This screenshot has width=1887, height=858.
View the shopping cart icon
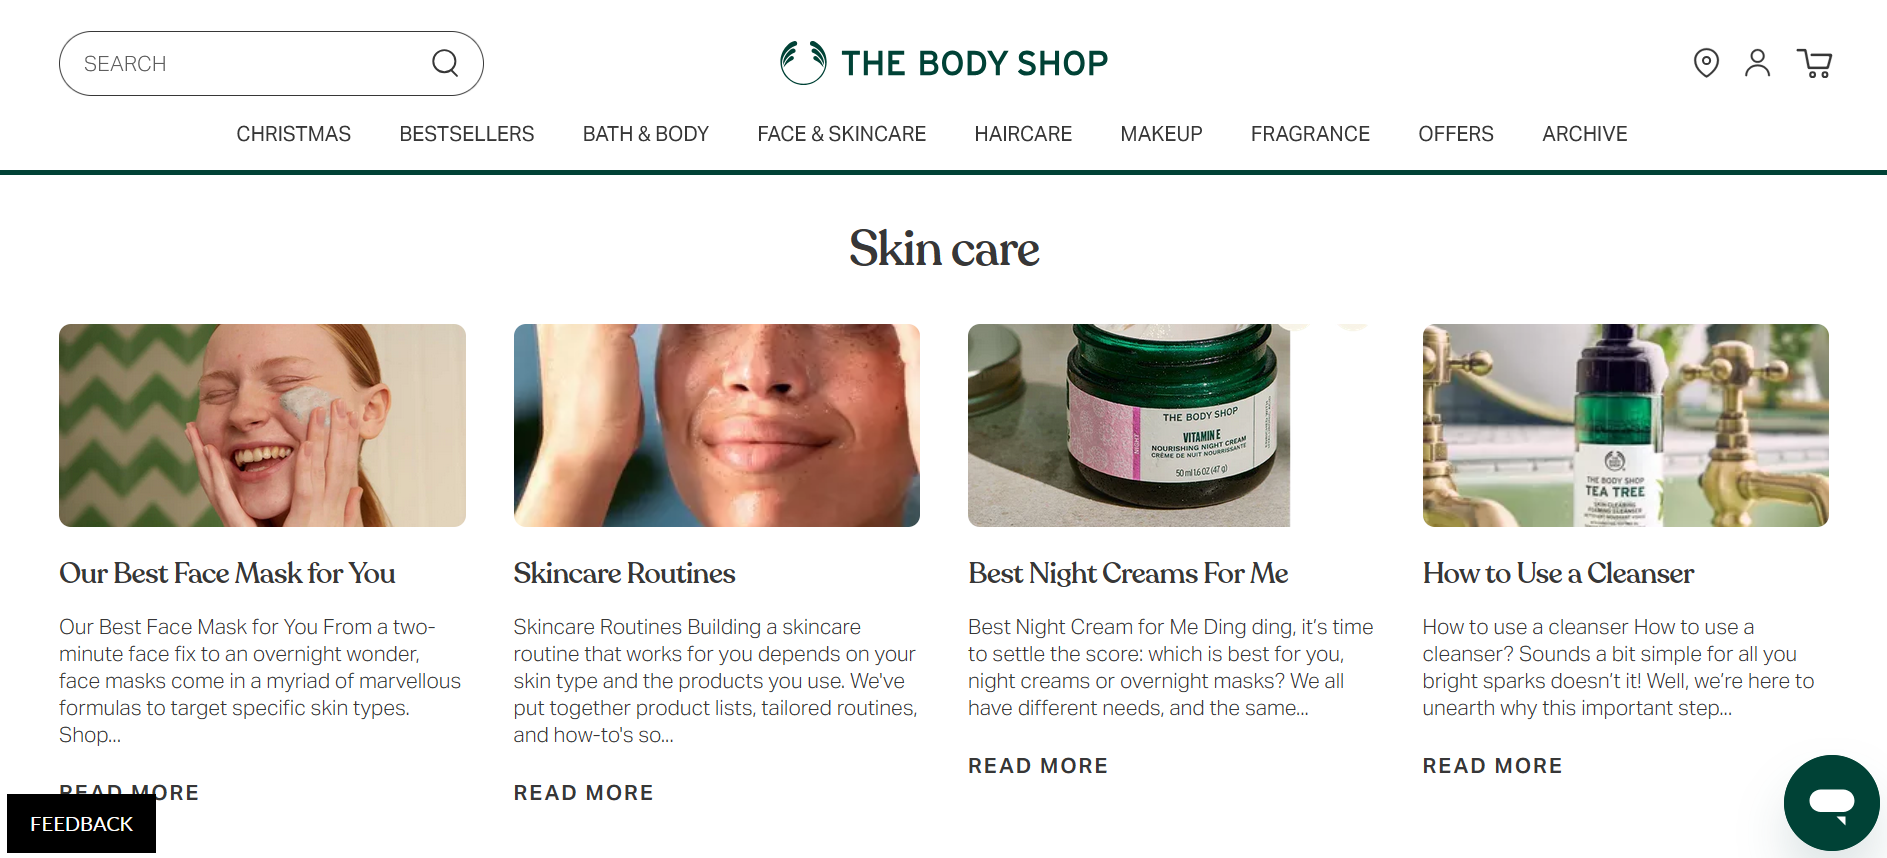pyautogui.click(x=1814, y=63)
